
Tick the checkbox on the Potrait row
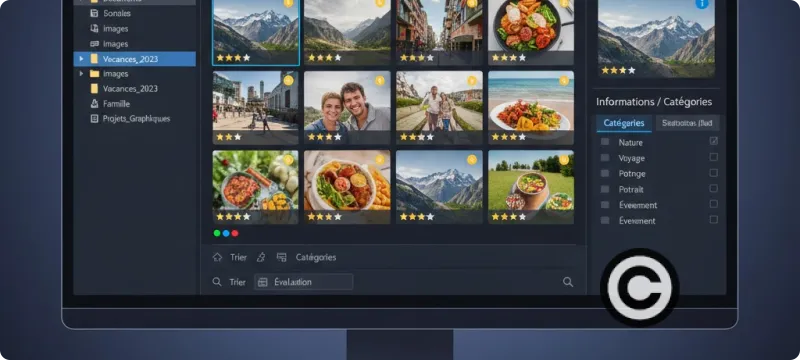tap(714, 188)
